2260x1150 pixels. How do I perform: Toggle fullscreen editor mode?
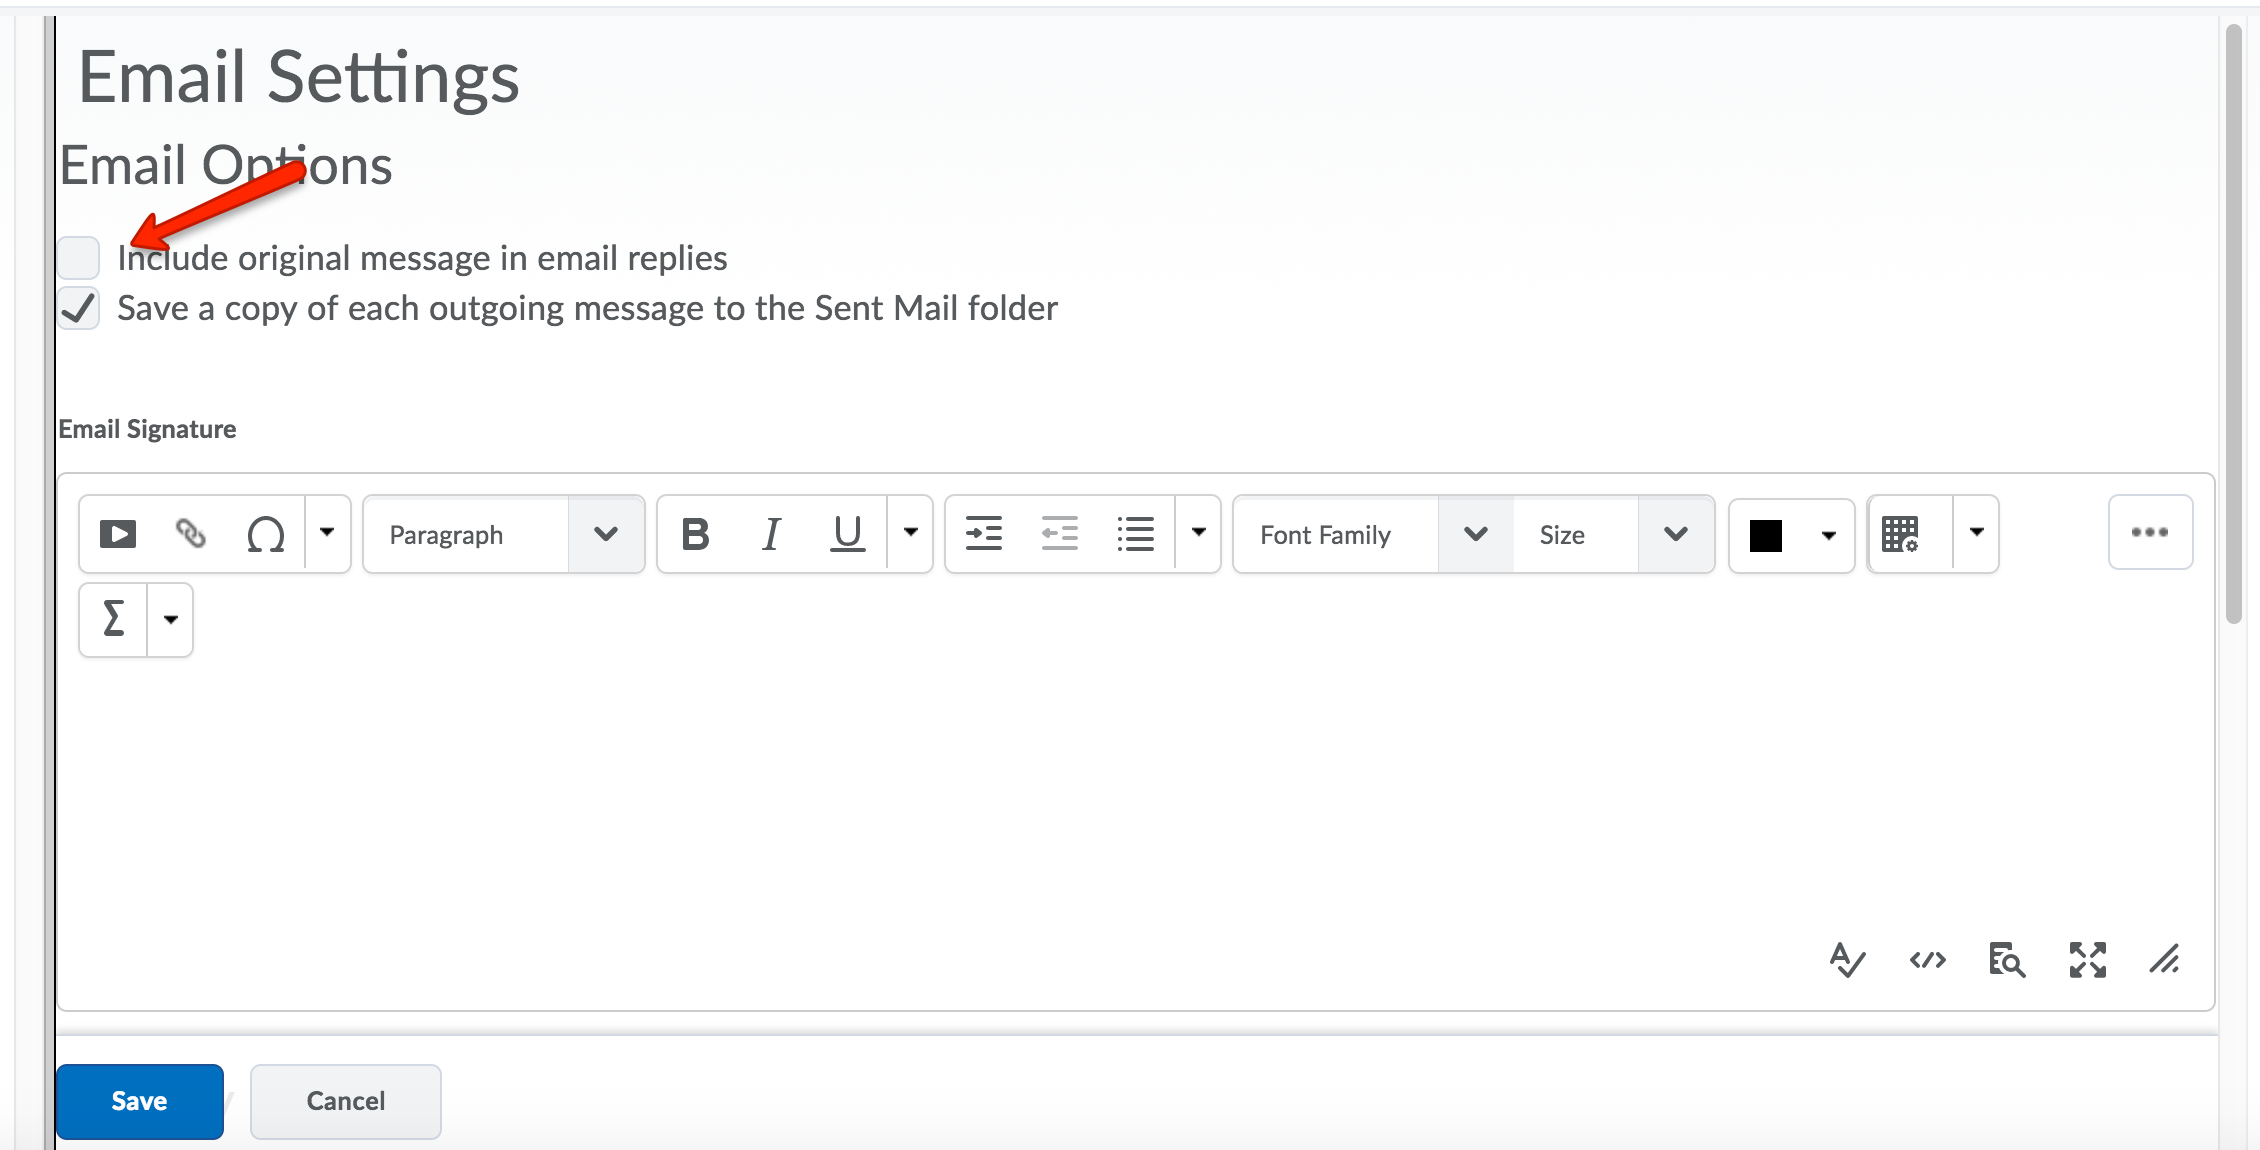[x=2087, y=961]
